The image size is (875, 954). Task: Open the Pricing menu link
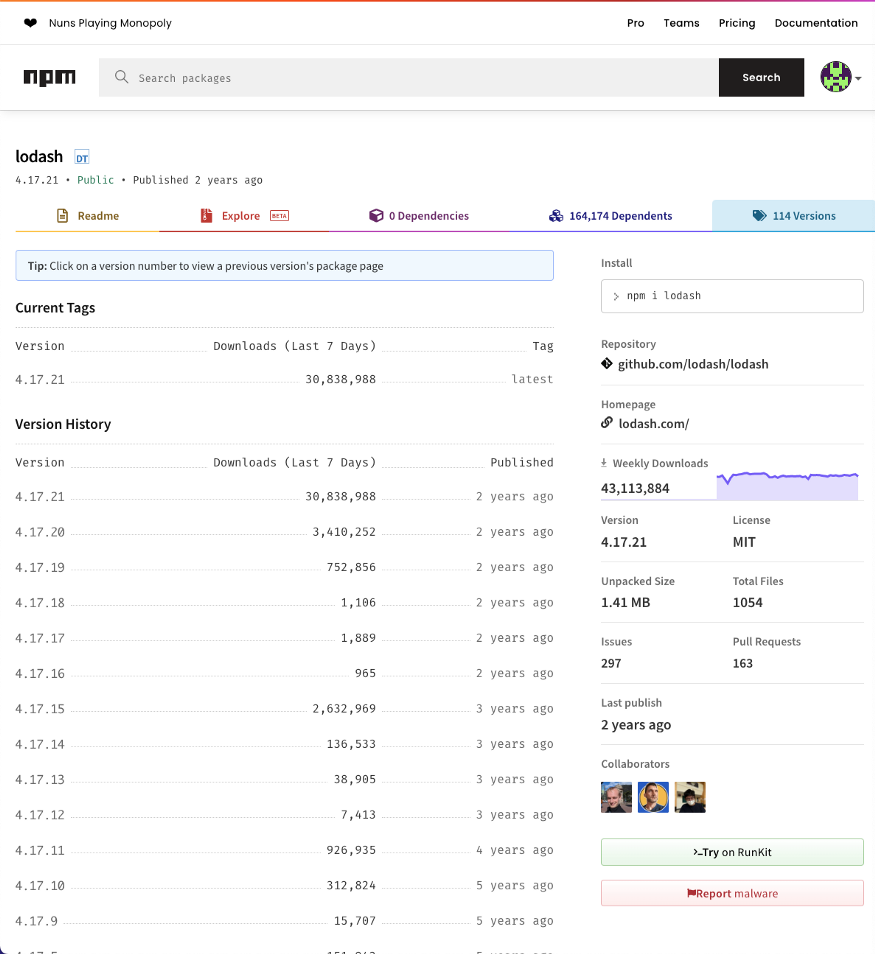coord(736,23)
